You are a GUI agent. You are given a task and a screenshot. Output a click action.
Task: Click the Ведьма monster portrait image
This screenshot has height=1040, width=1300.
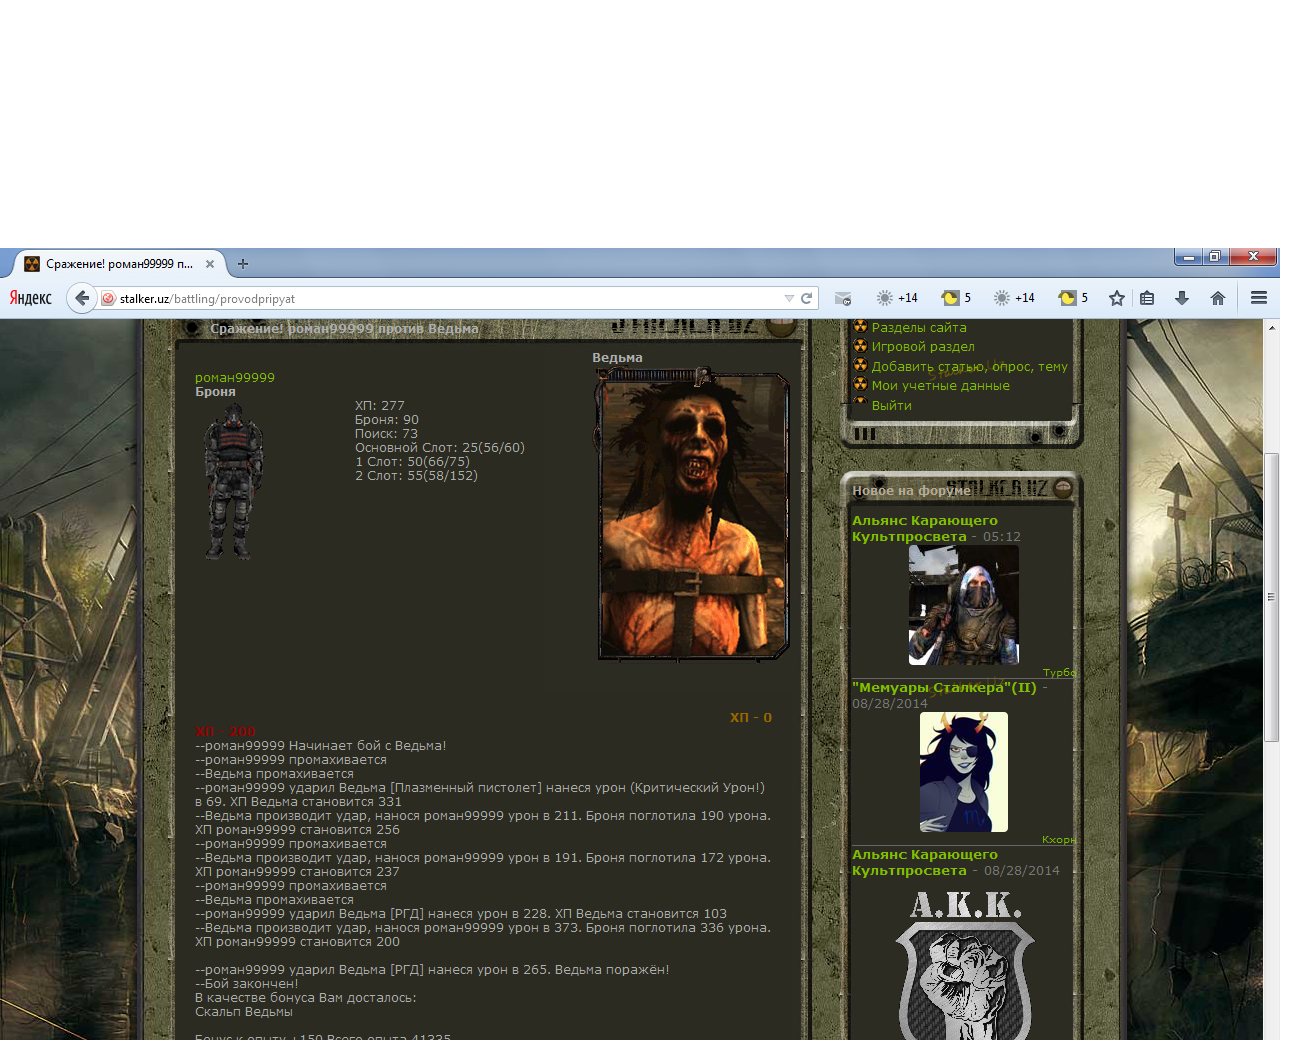[x=693, y=515]
